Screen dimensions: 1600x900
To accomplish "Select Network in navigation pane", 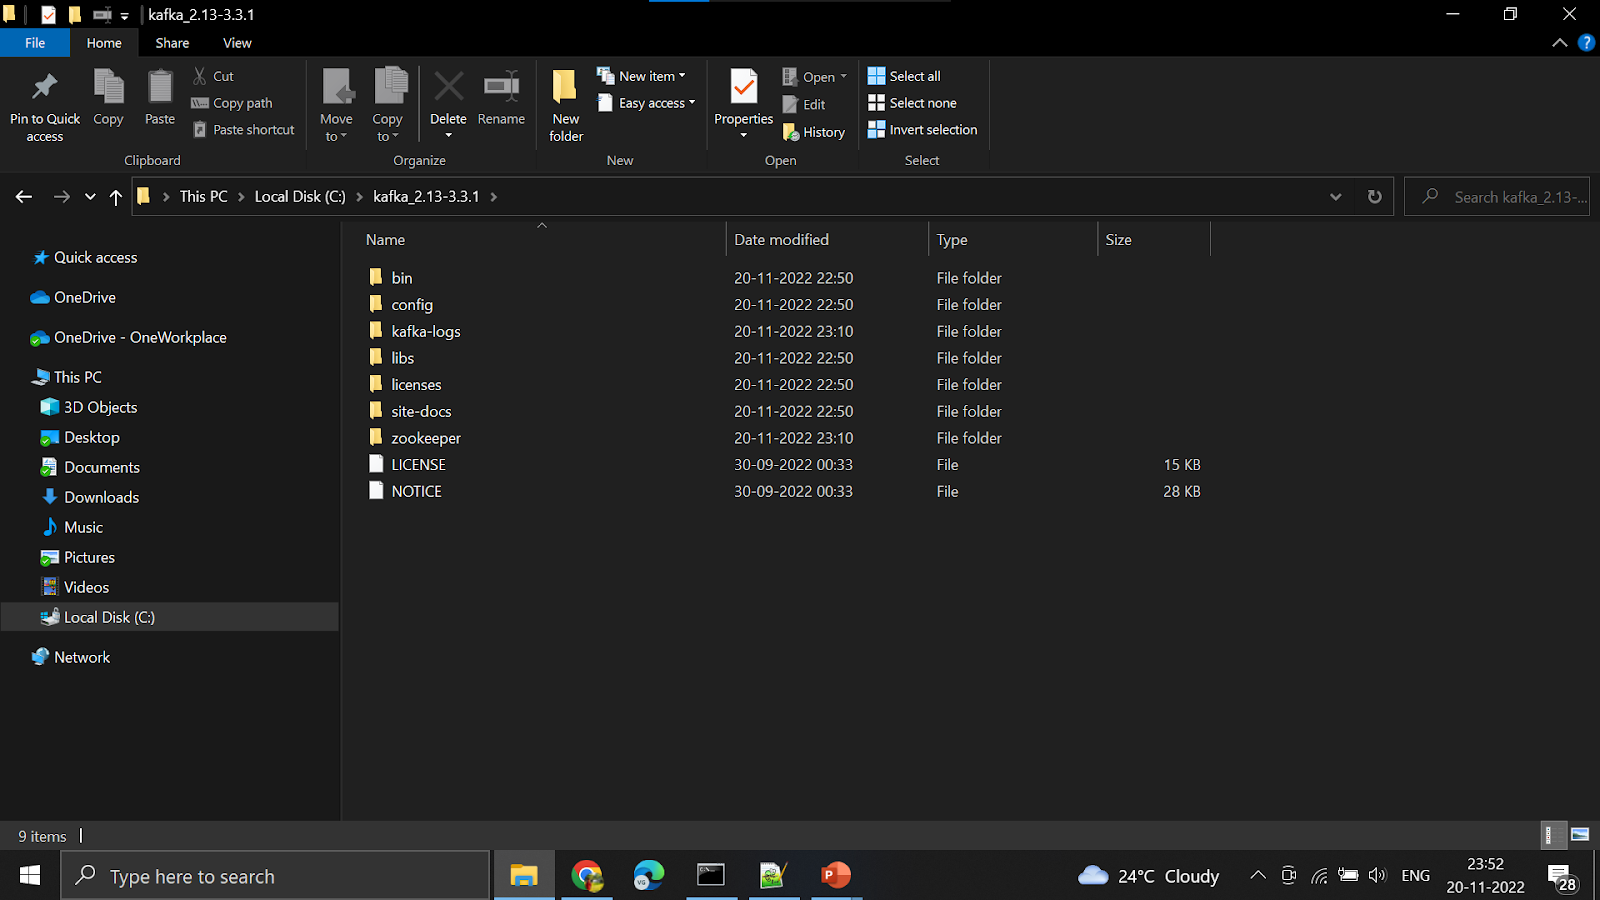I will (82, 657).
